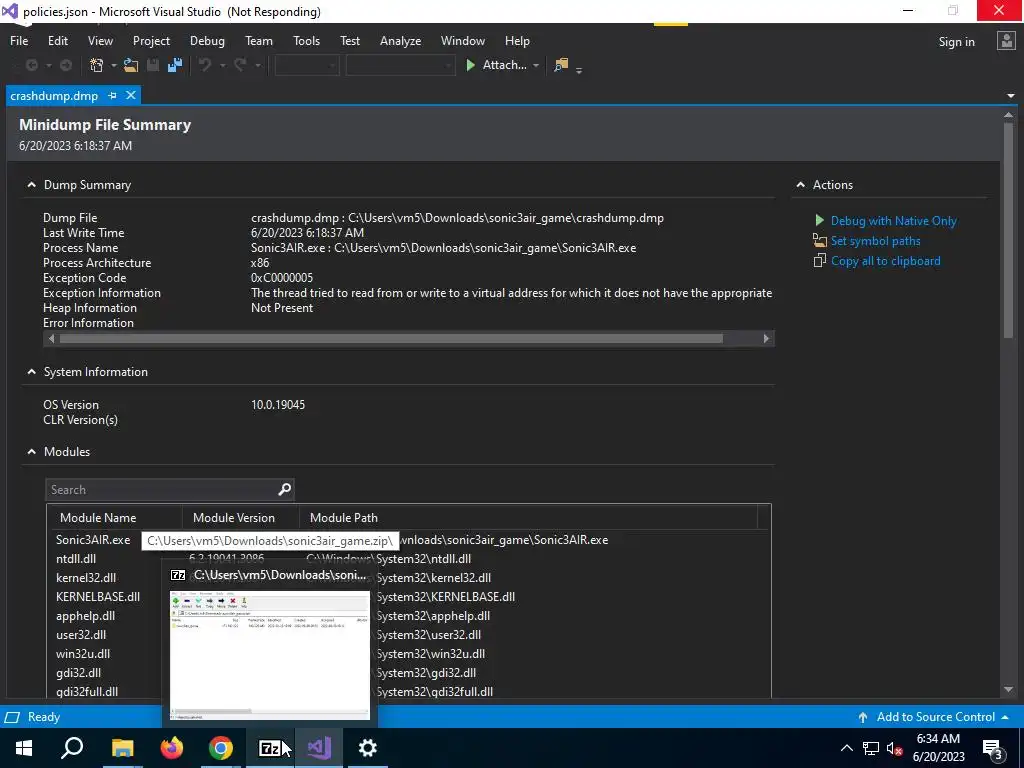Viewport: 1024px width, 768px height.
Task: Click the Visual Studio taskbar icon
Action: [x=319, y=748]
